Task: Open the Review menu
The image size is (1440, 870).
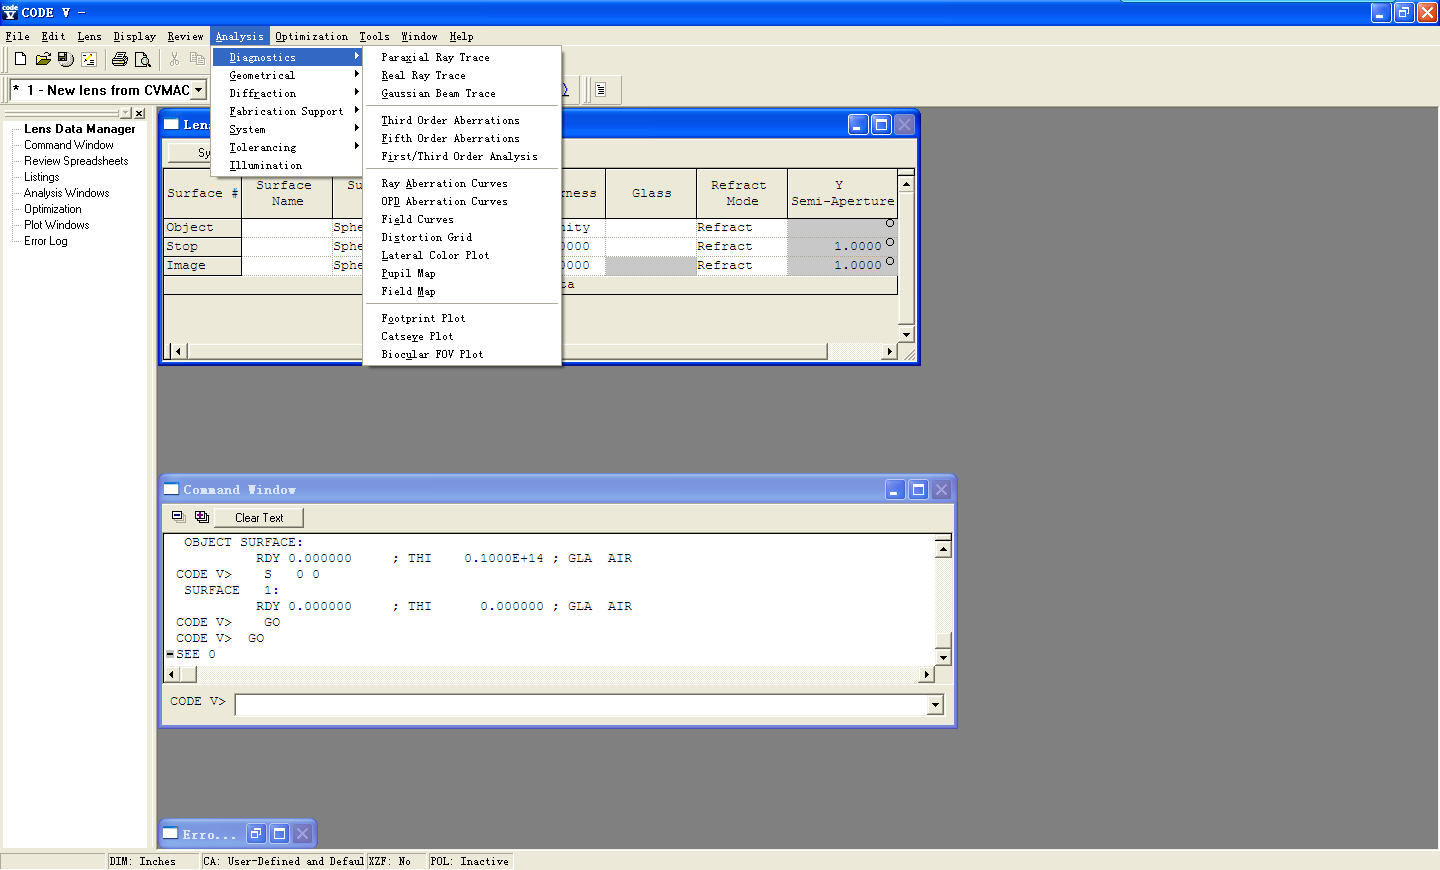Action: [x=185, y=36]
